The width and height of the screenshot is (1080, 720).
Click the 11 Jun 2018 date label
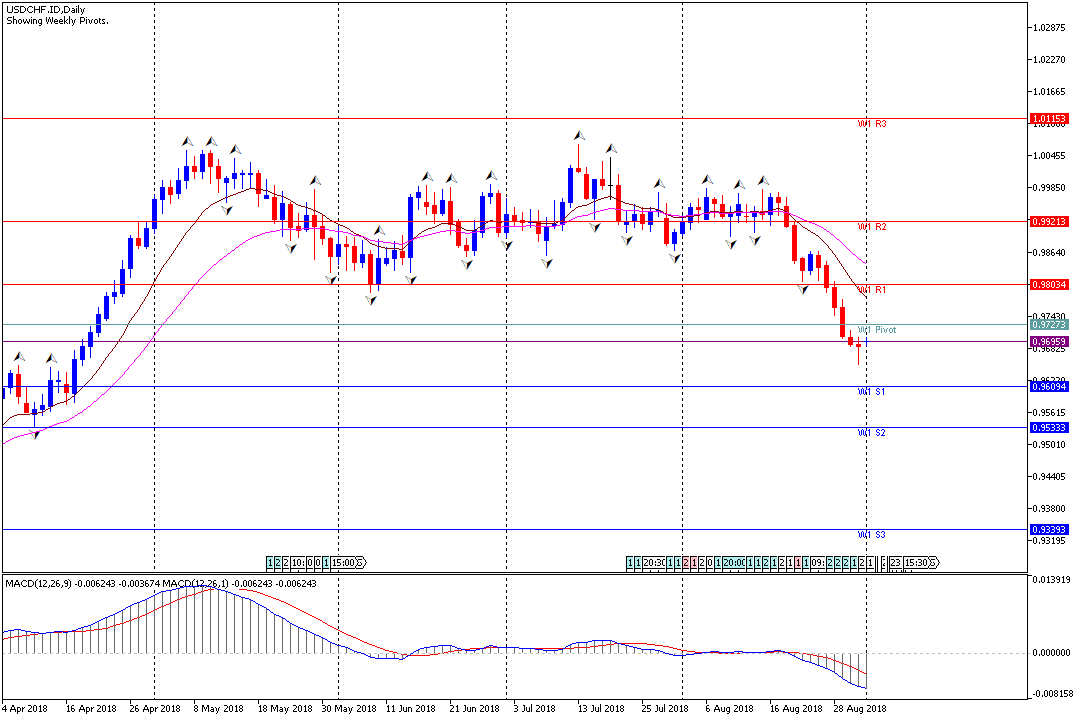[411, 708]
